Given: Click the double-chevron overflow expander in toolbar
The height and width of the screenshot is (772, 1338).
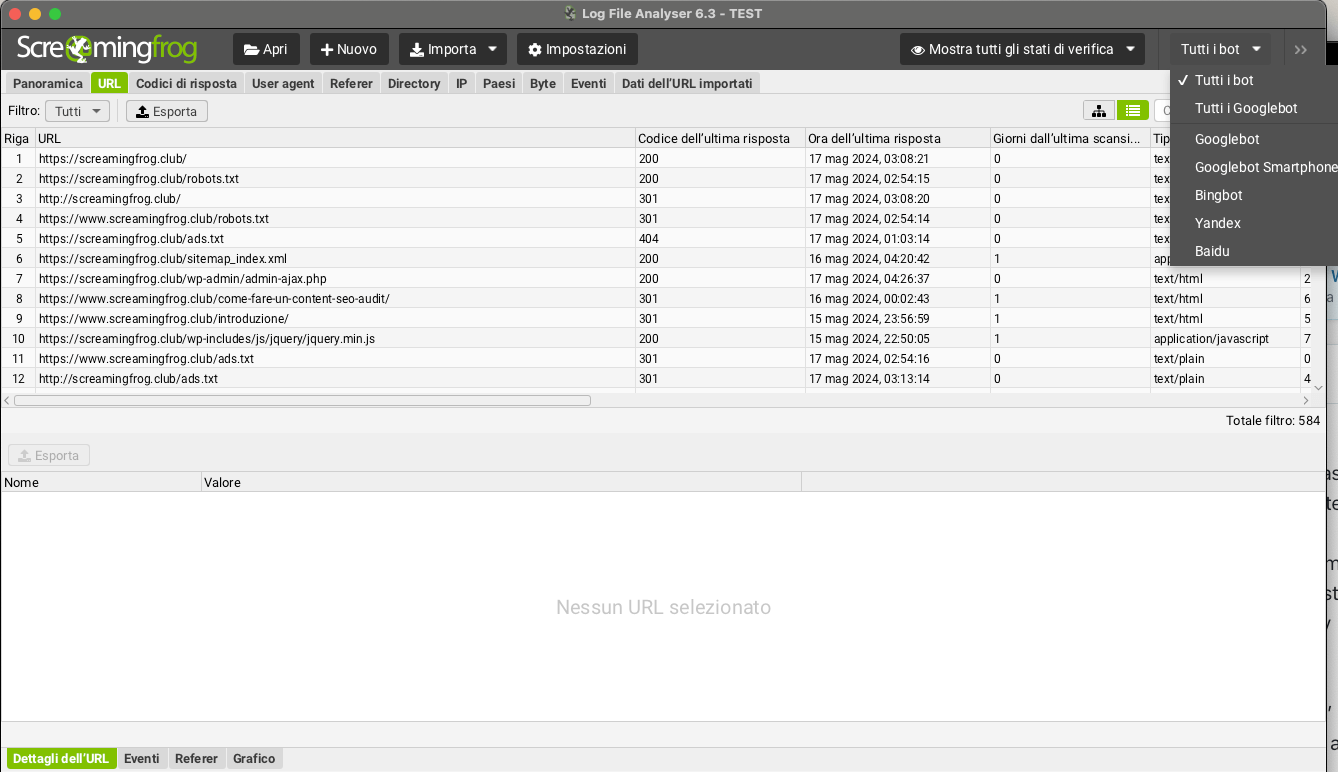Looking at the screenshot, I should click(1300, 48).
